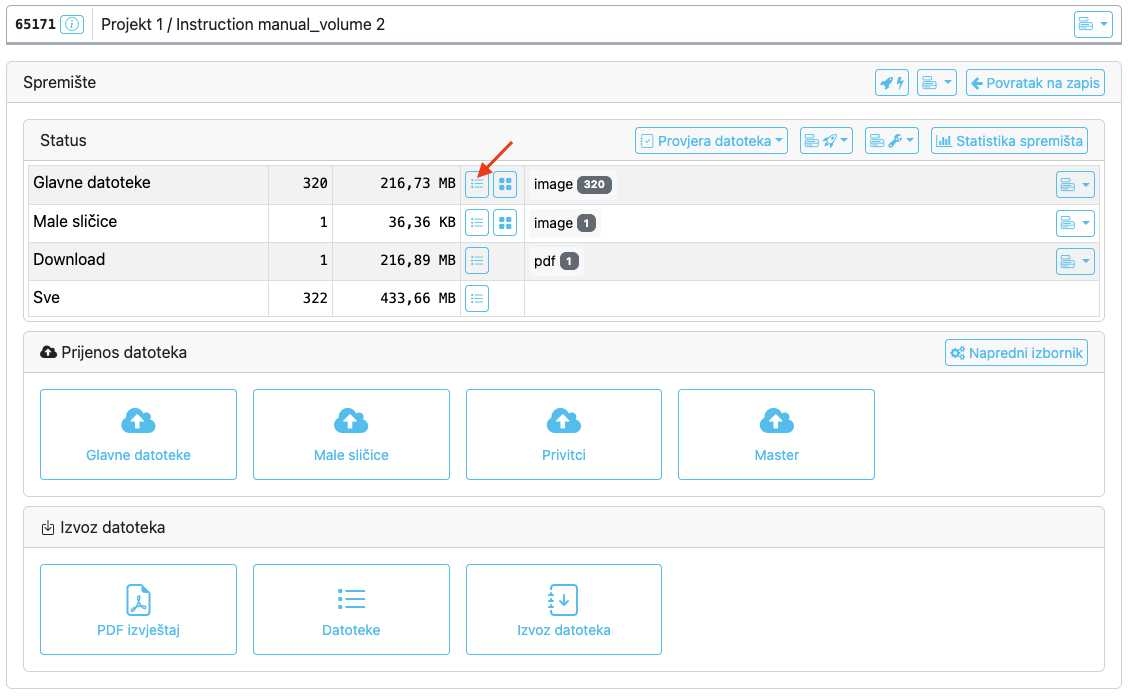Click the 216,89 MB size value

tap(418, 260)
